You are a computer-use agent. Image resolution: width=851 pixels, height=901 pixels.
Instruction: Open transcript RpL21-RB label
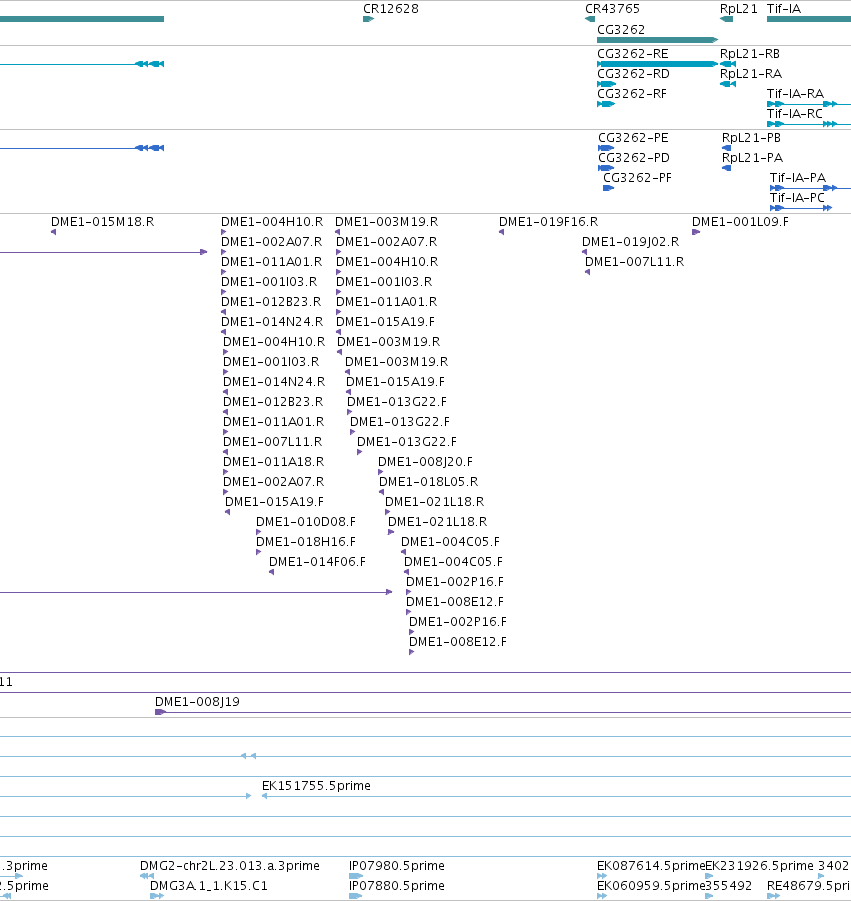[x=750, y=53]
